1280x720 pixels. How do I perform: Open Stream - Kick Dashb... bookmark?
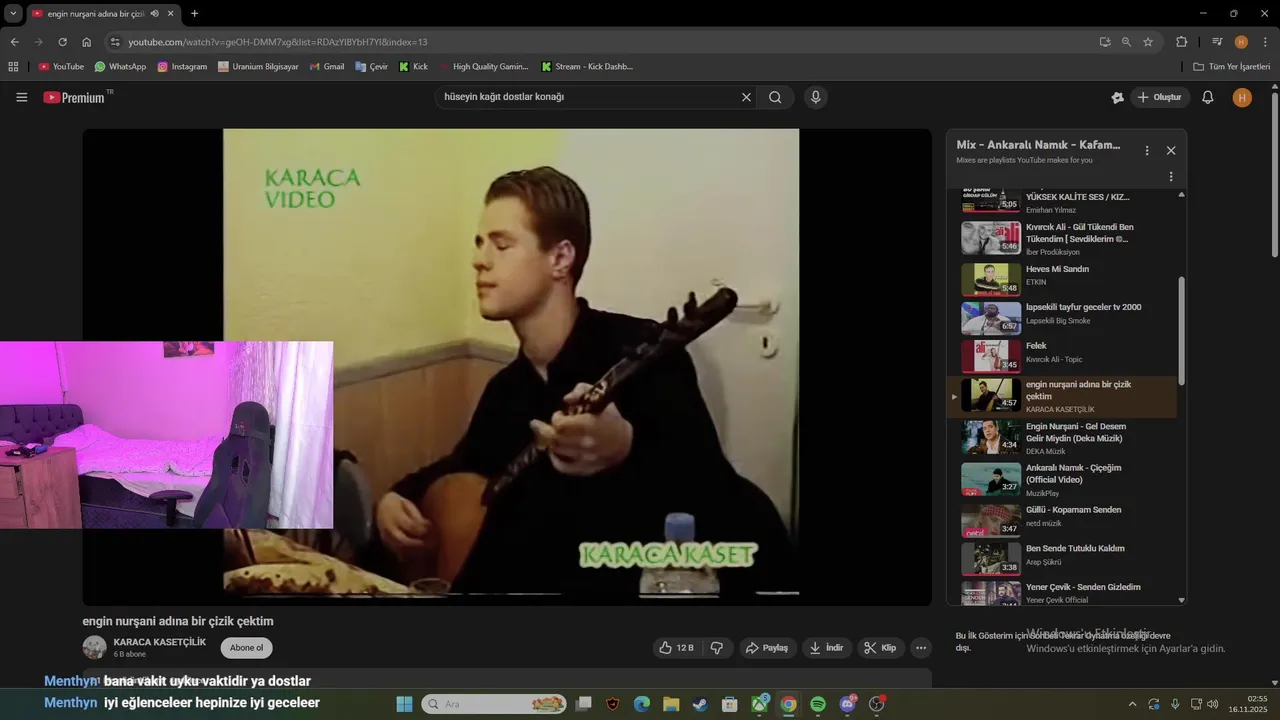click(587, 67)
